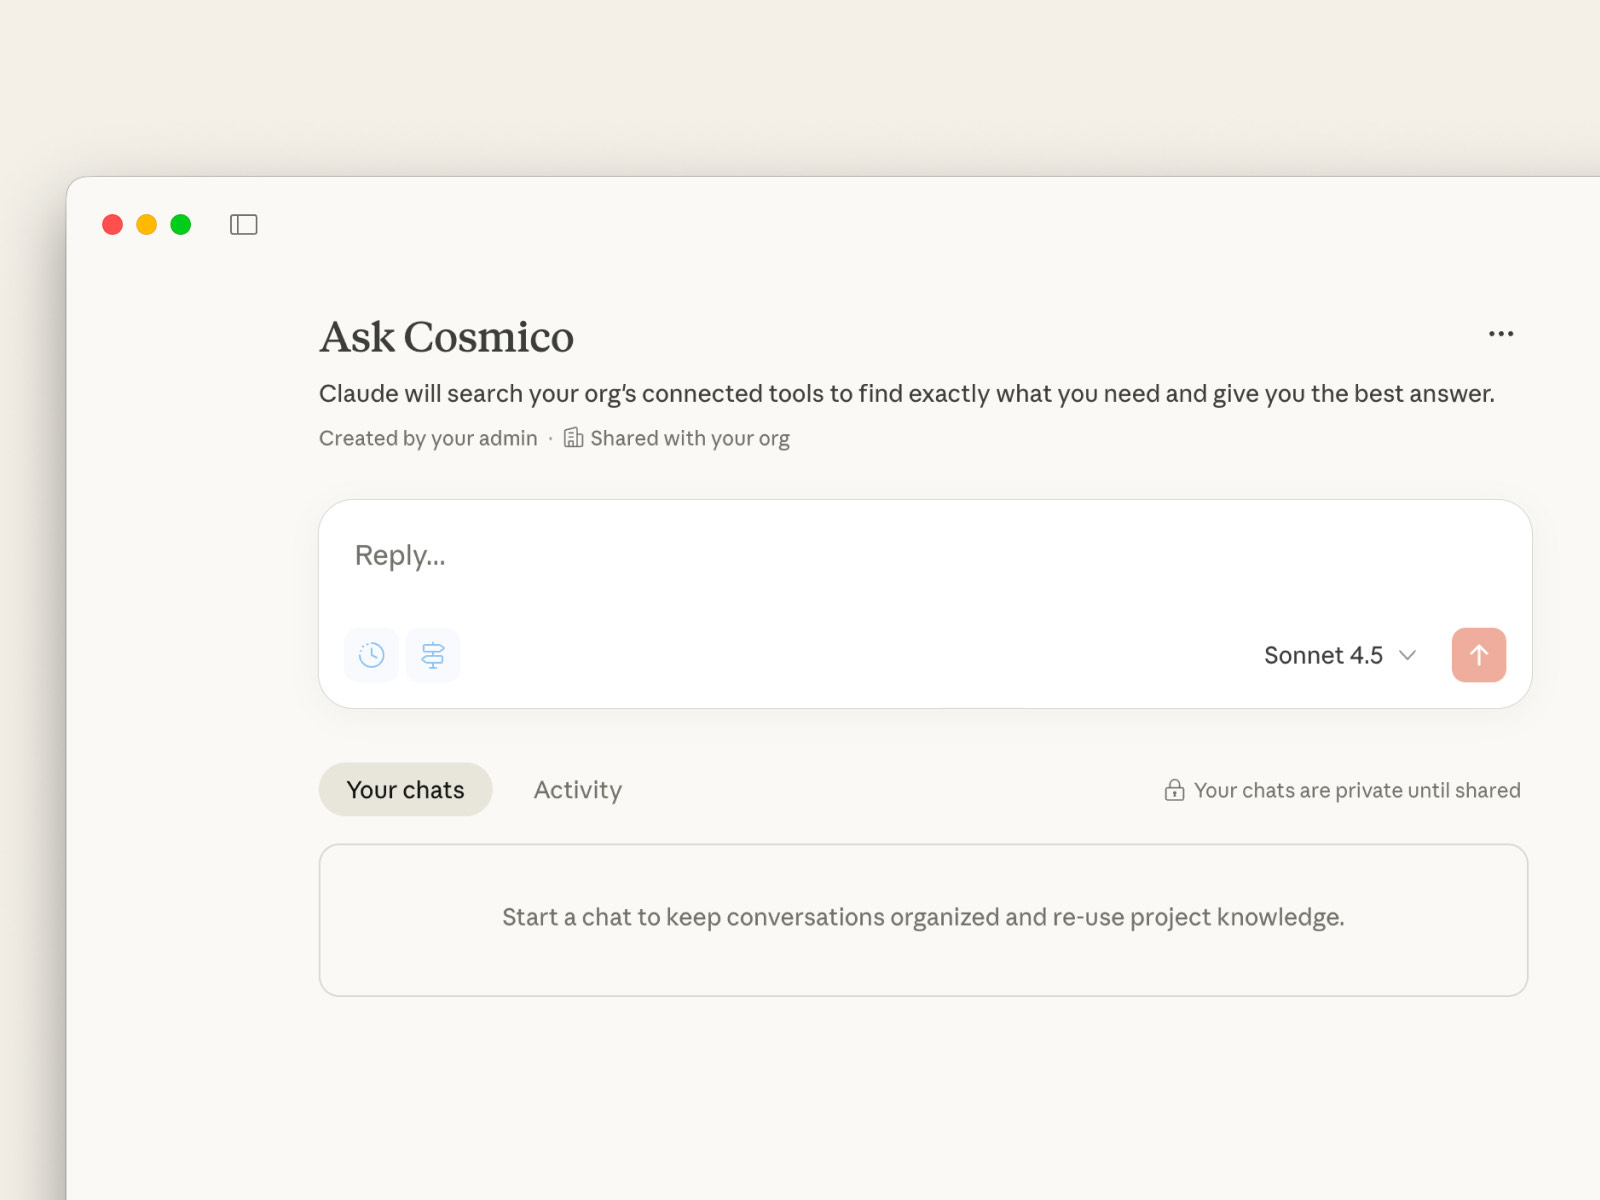Click the building icon beside Shared
1600x1200 pixels.
pyautogui.click(x=573, y=438)
